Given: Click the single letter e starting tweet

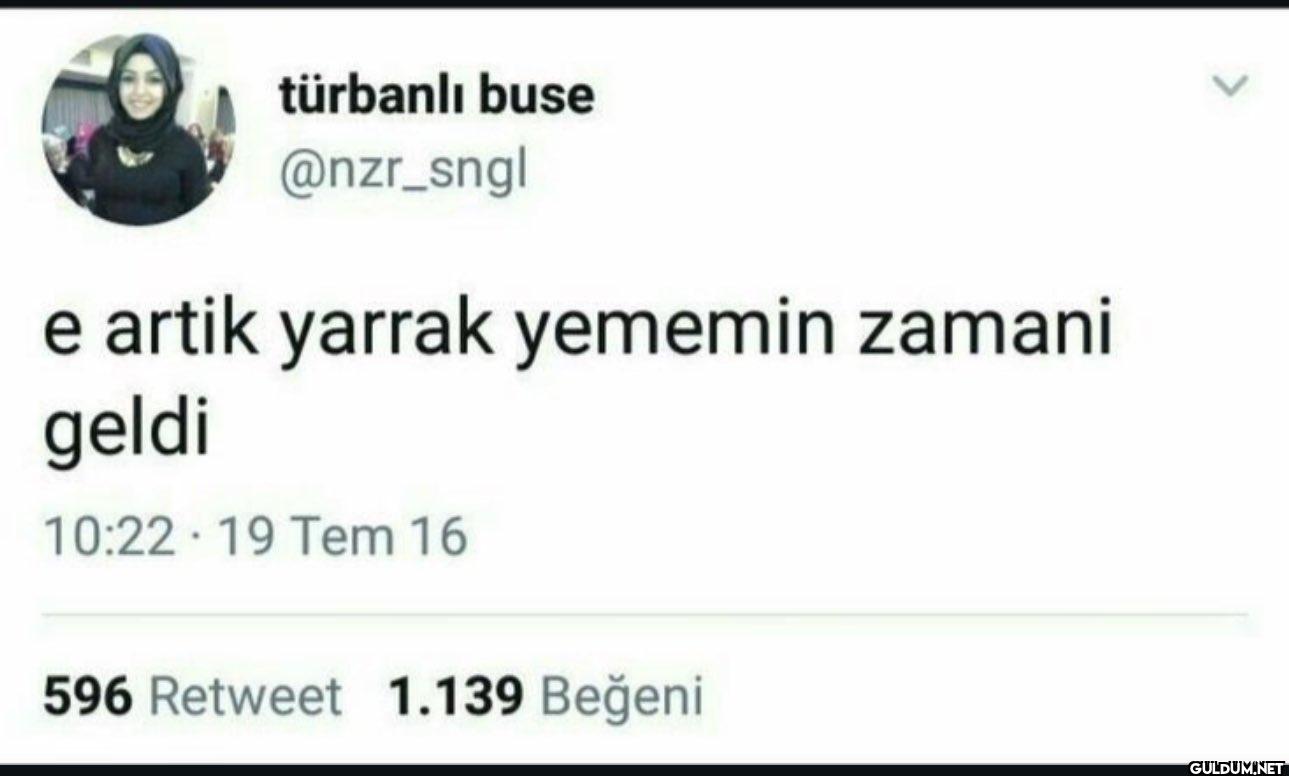Looking at the screenshot, I should click(x=62, y=338).
